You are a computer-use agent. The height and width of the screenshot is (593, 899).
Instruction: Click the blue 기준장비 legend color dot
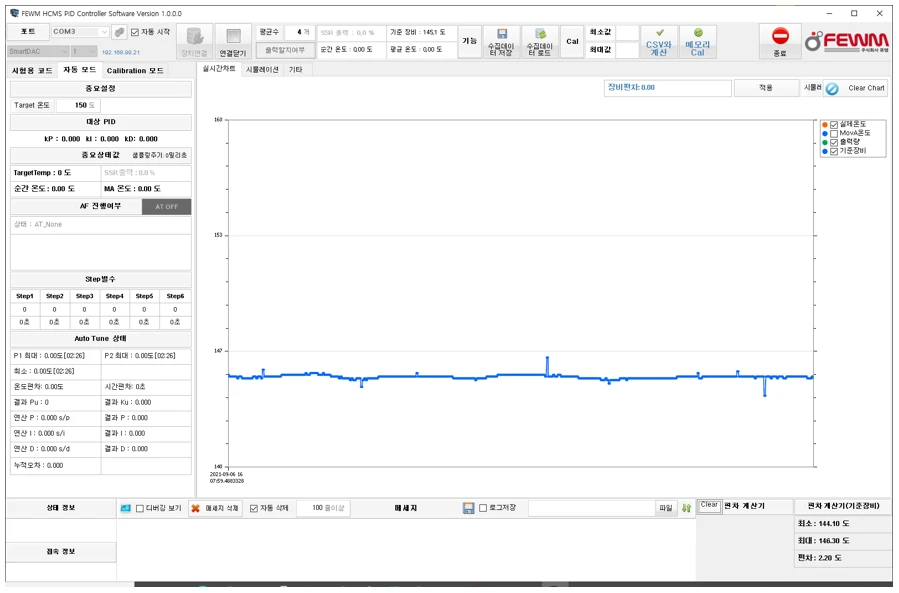click(824, 151)
